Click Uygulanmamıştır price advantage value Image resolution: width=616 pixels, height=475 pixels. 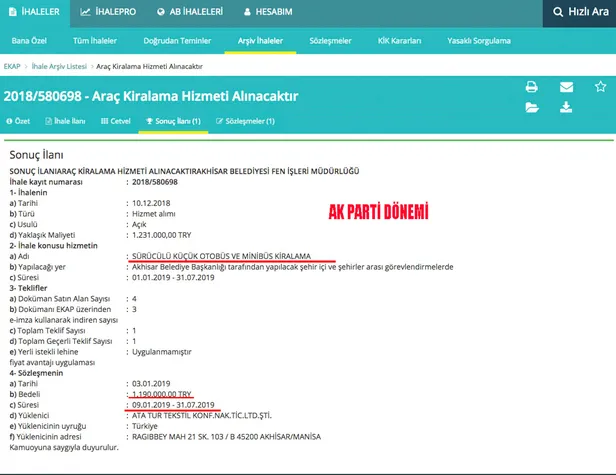pos(161,352)
